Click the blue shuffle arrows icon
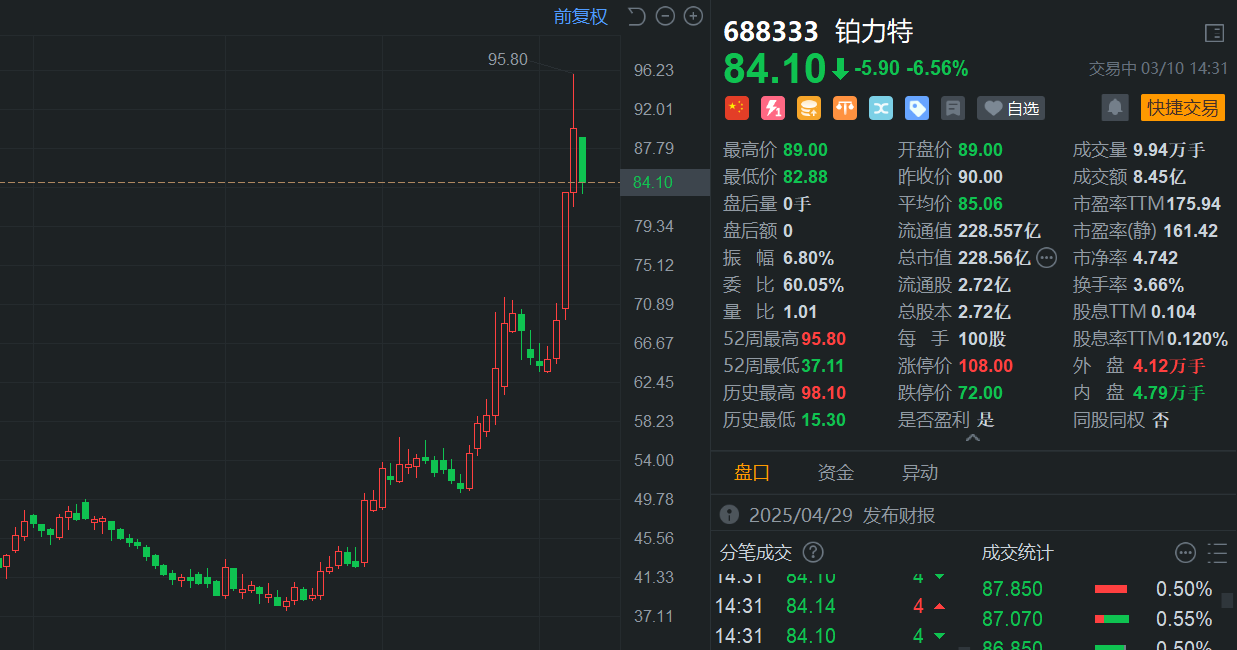 [881, 108]
